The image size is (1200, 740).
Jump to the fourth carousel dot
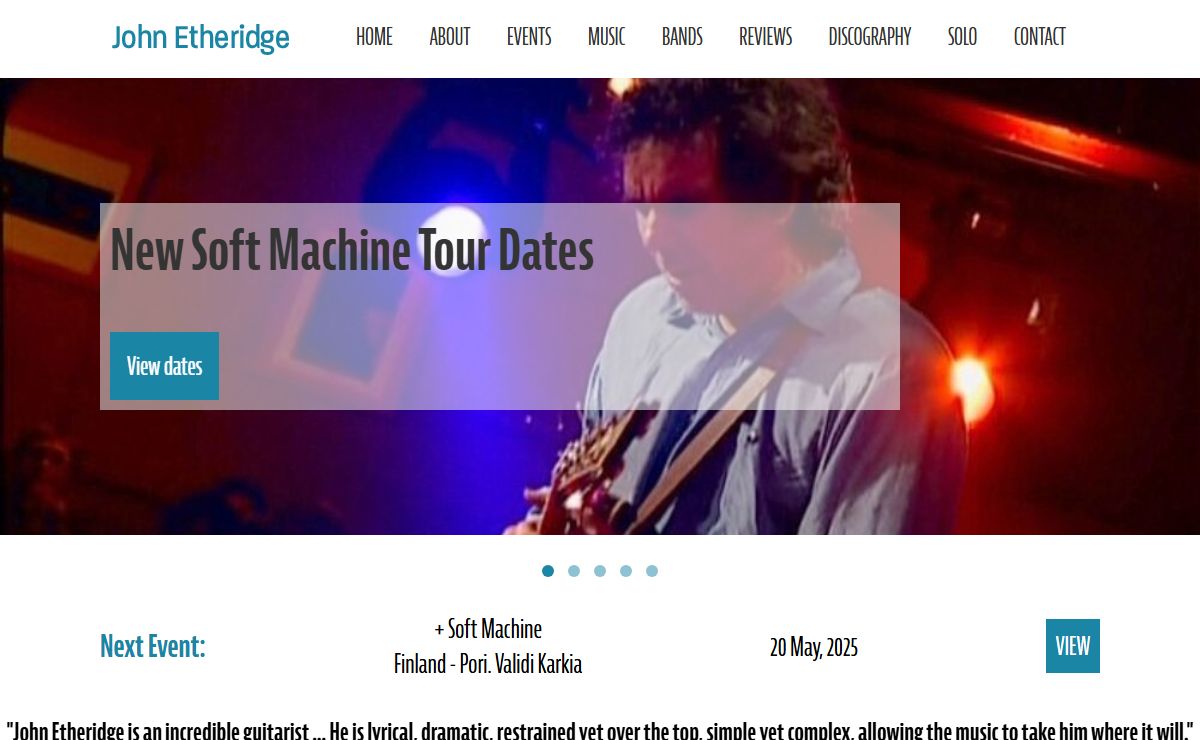click(x=626, y=571)
